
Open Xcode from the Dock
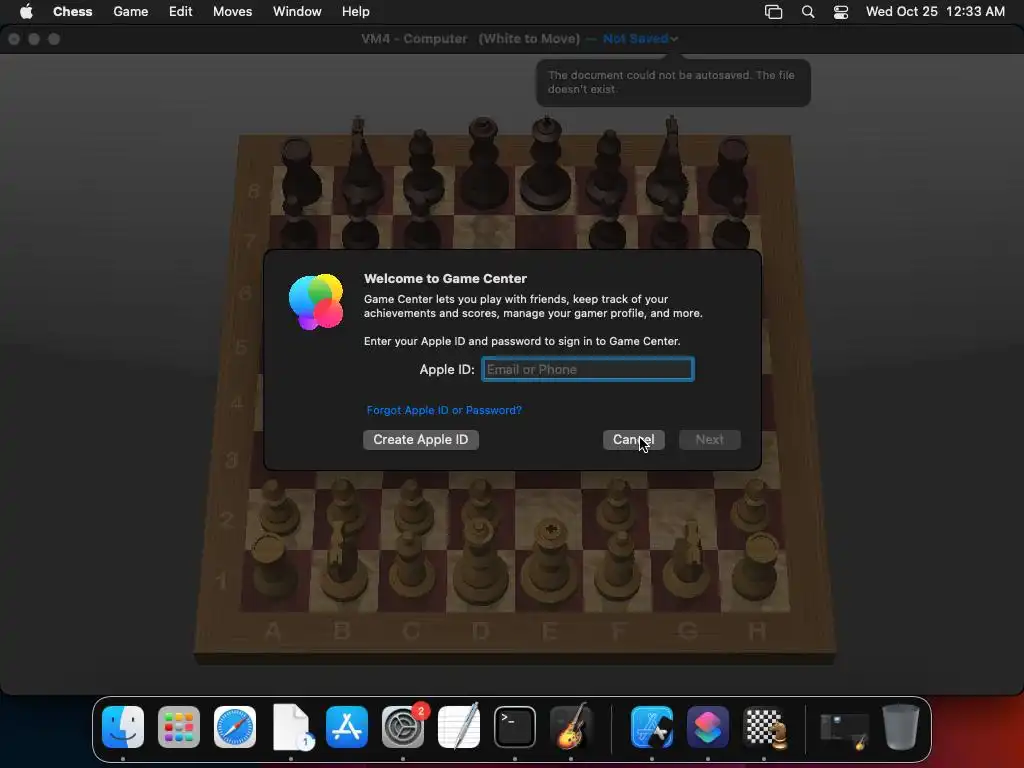point(652,727)
